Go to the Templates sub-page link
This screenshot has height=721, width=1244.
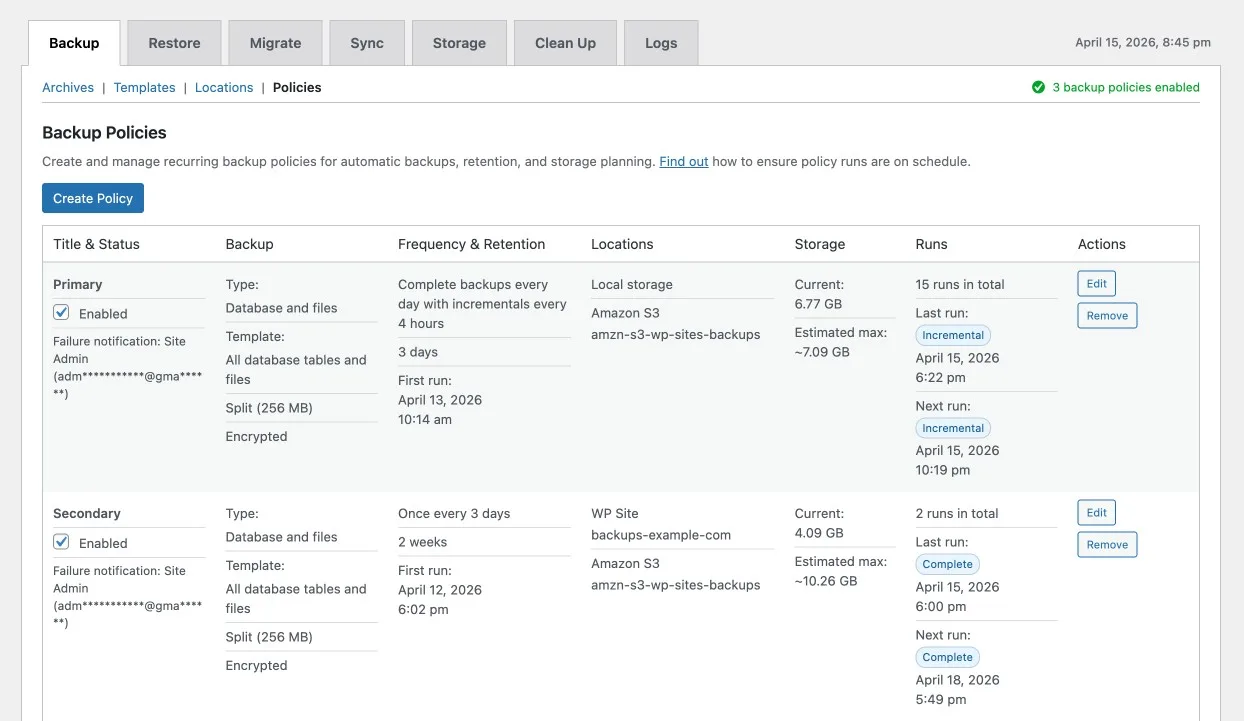coord(144,87)
